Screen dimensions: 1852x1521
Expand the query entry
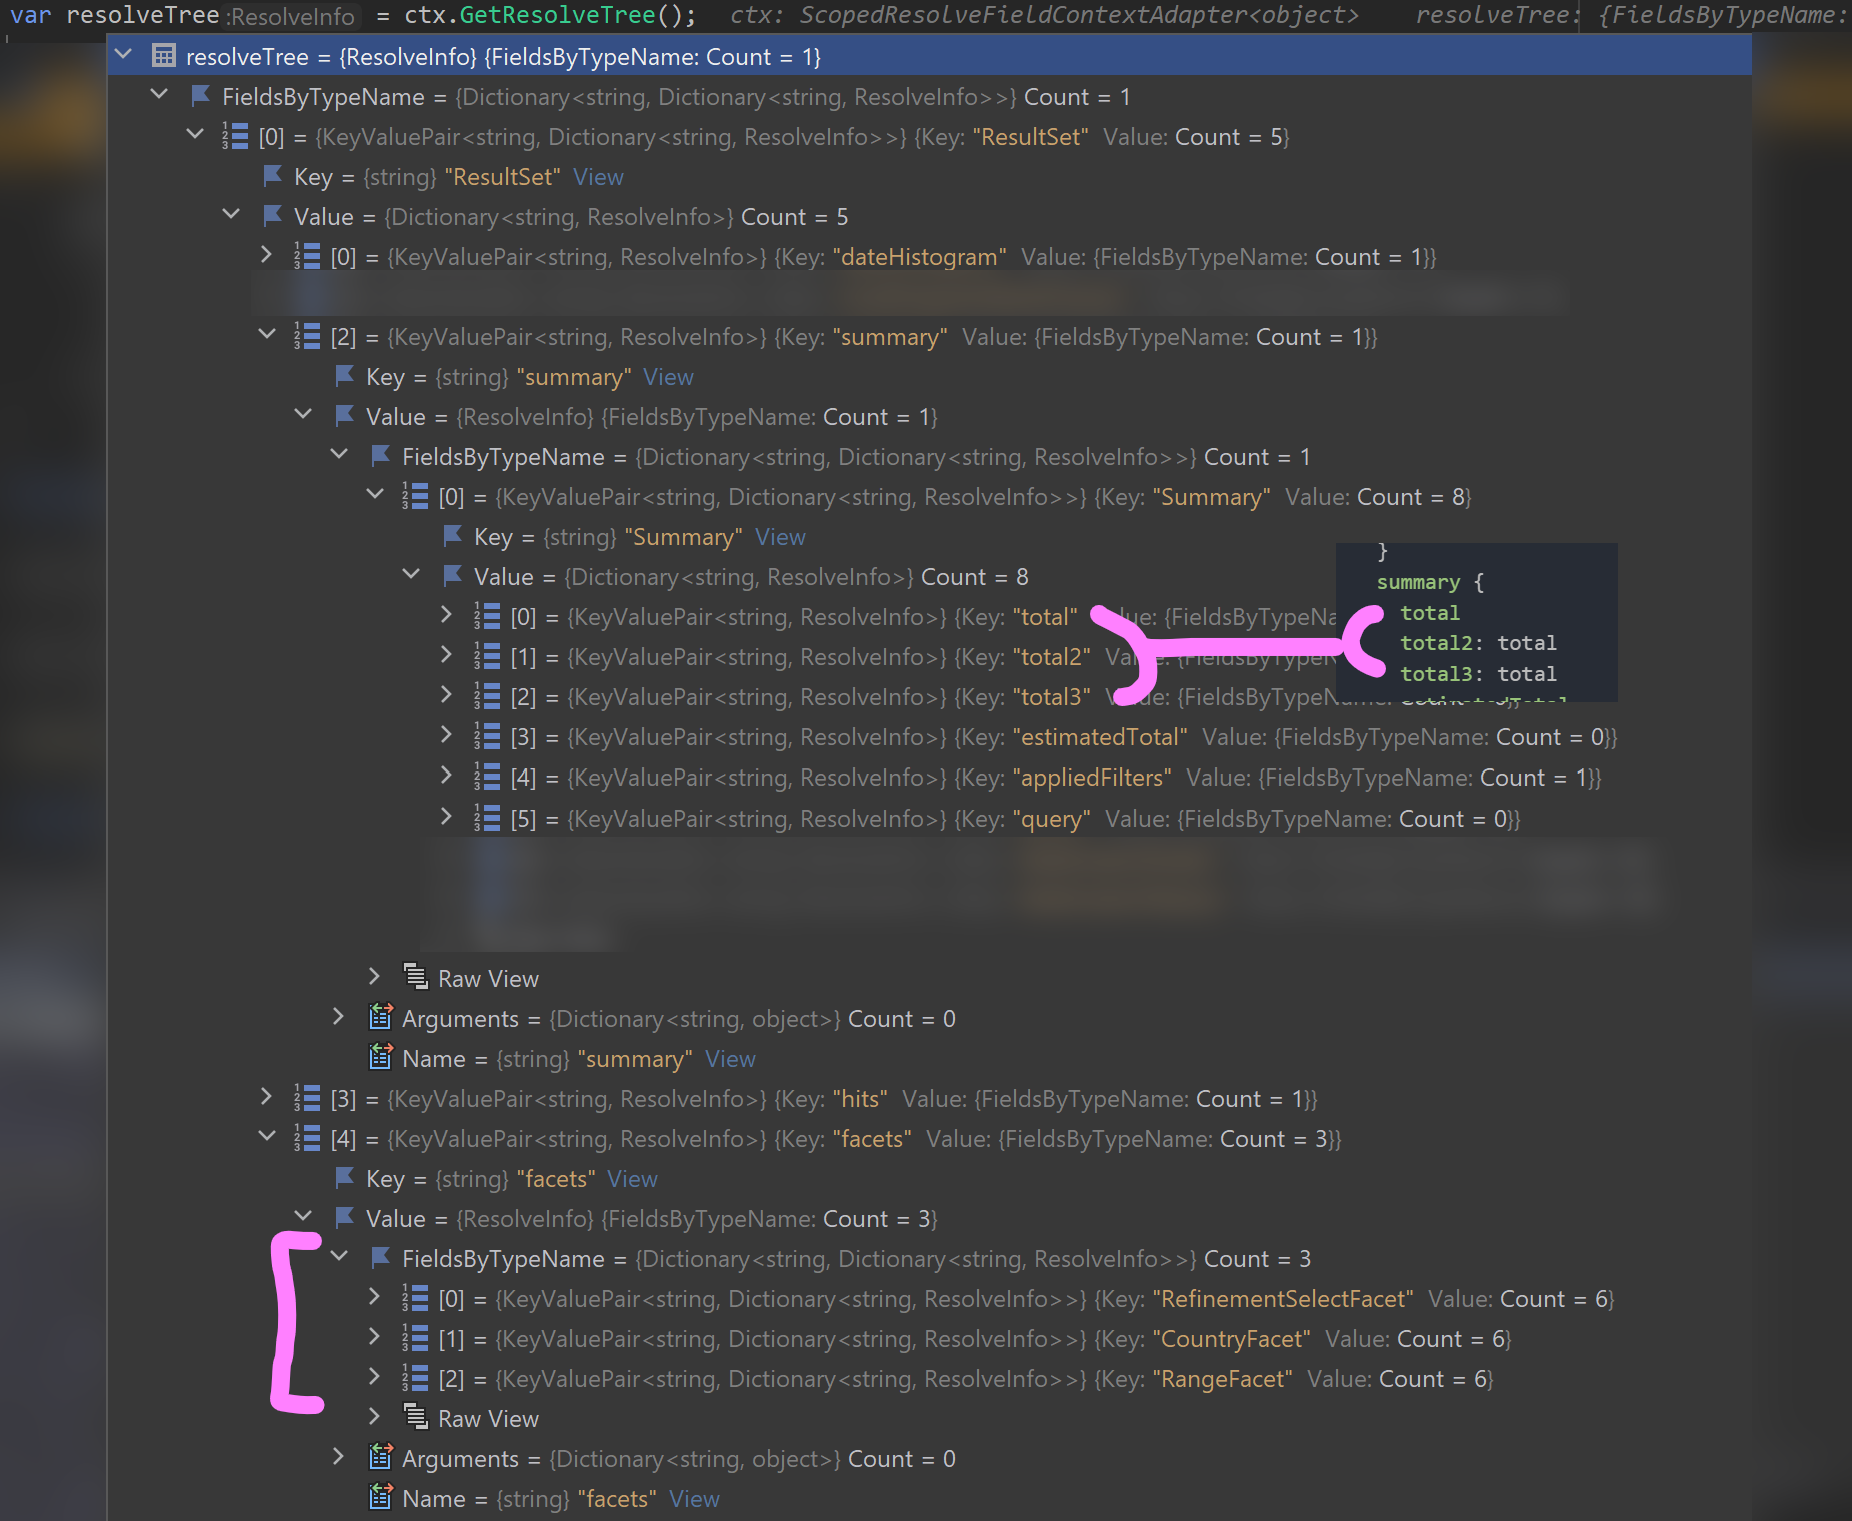[446, 818]
